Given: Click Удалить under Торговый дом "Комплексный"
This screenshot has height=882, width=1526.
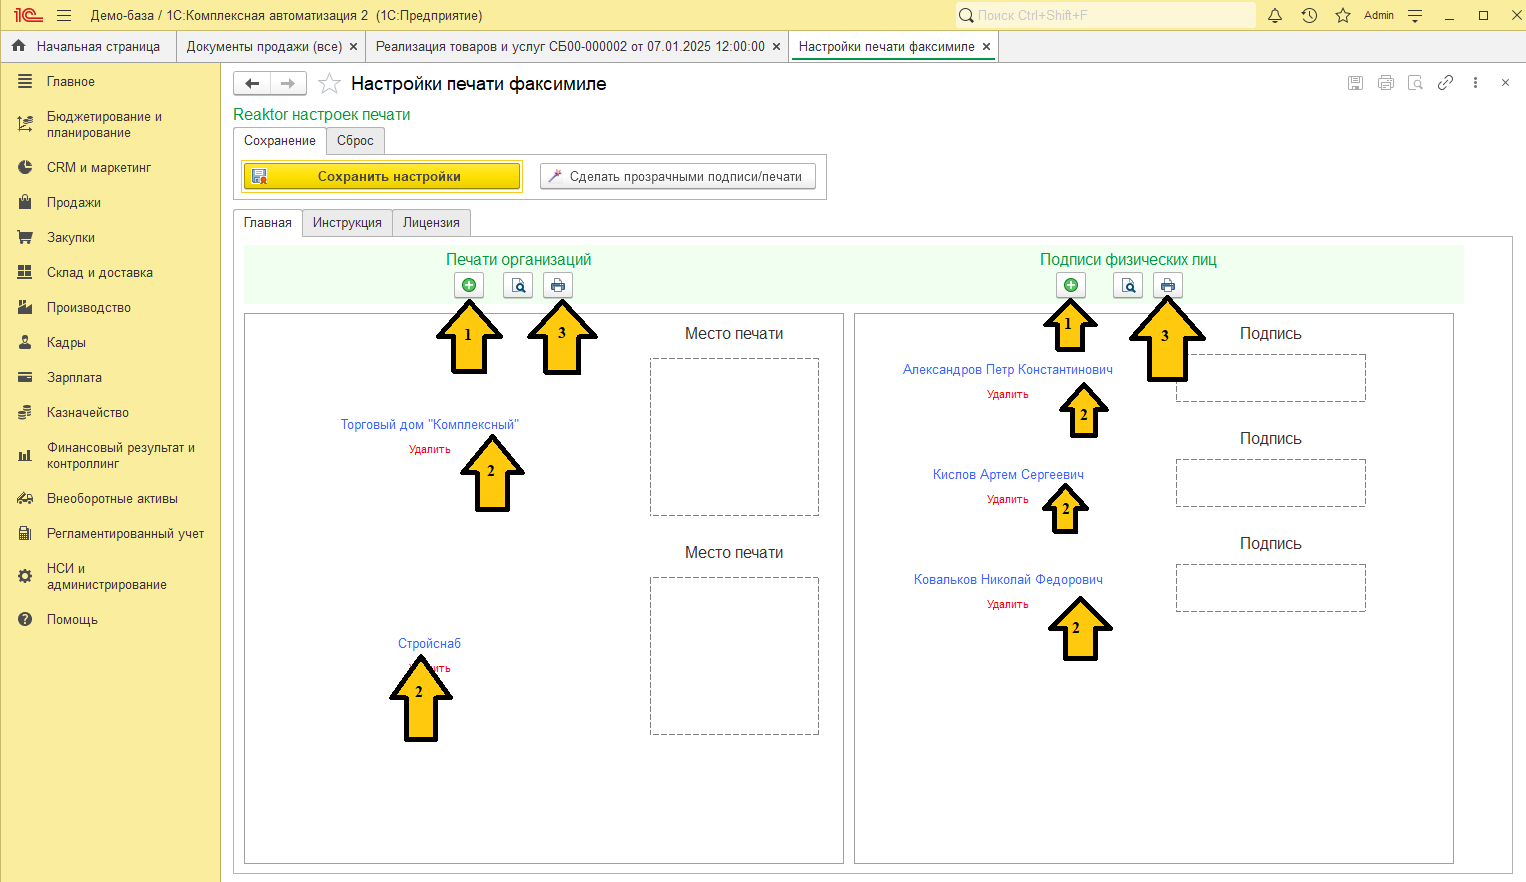Looking at the screenshot, I should (430, 450).
